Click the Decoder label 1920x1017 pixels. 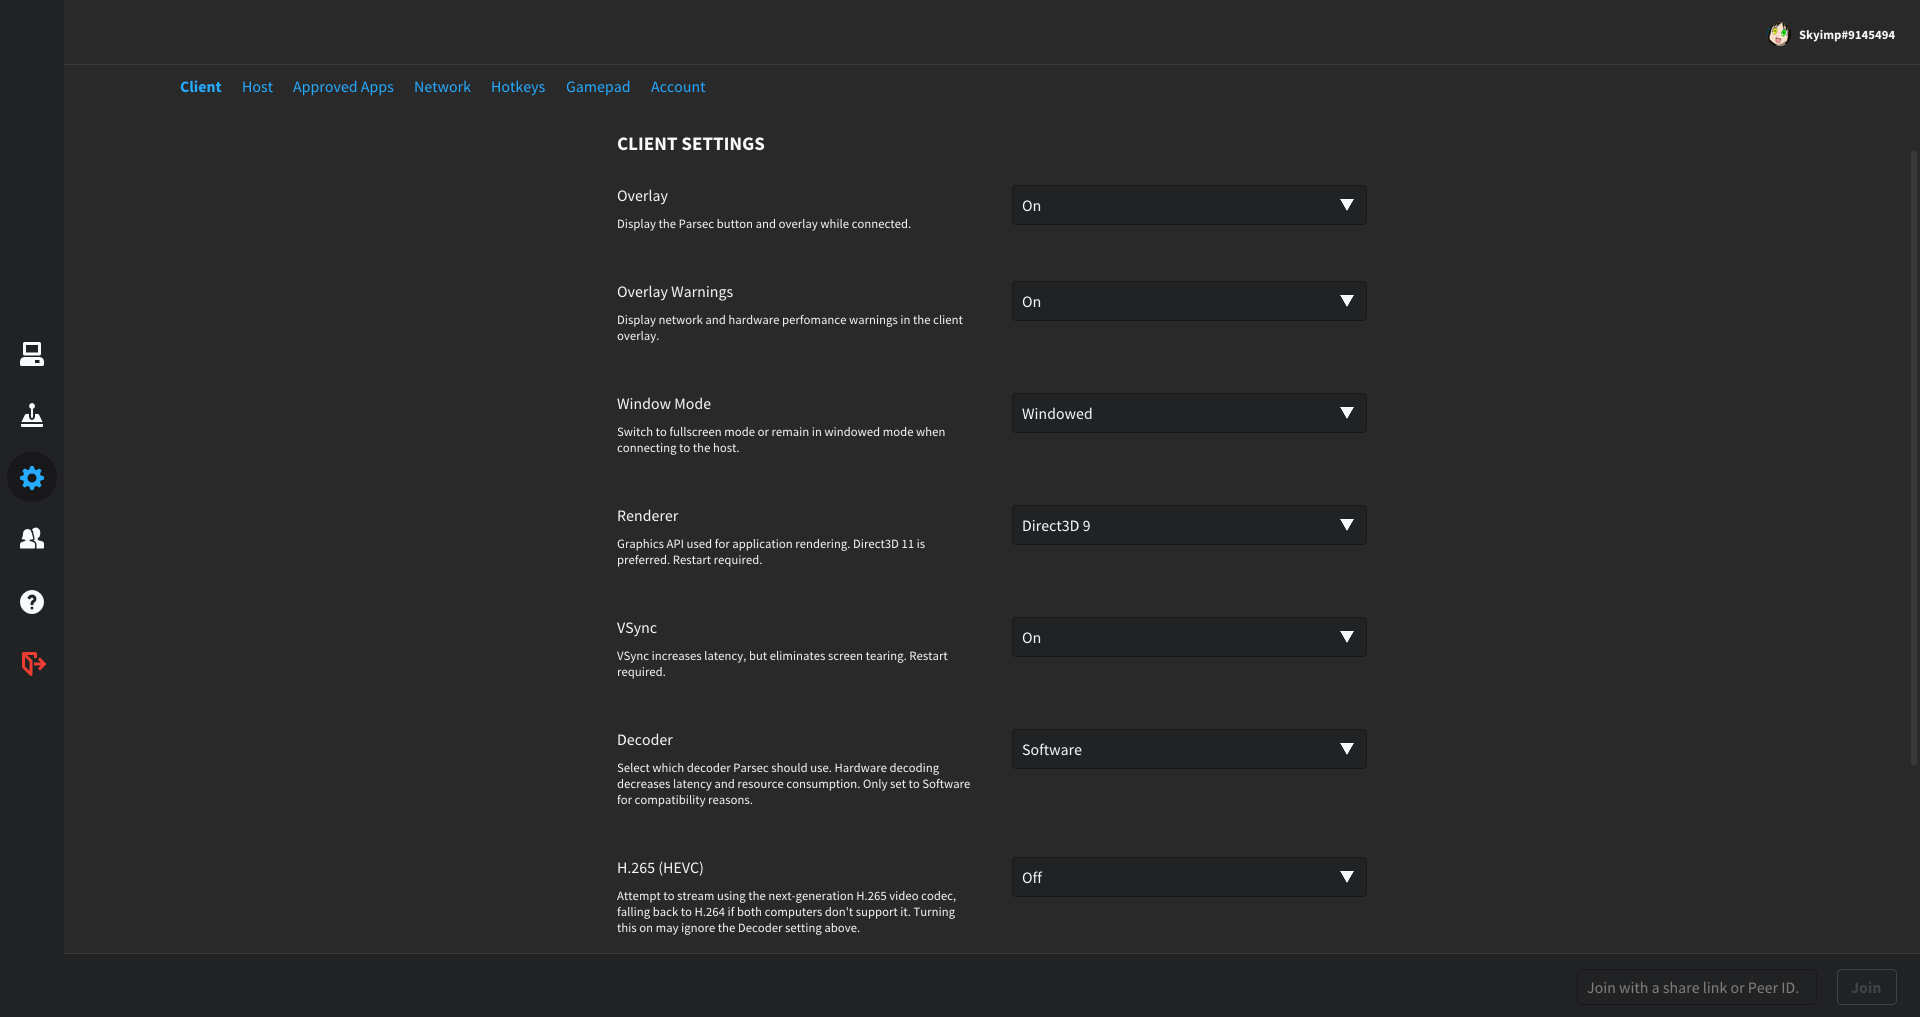click(x=645, y=740)
